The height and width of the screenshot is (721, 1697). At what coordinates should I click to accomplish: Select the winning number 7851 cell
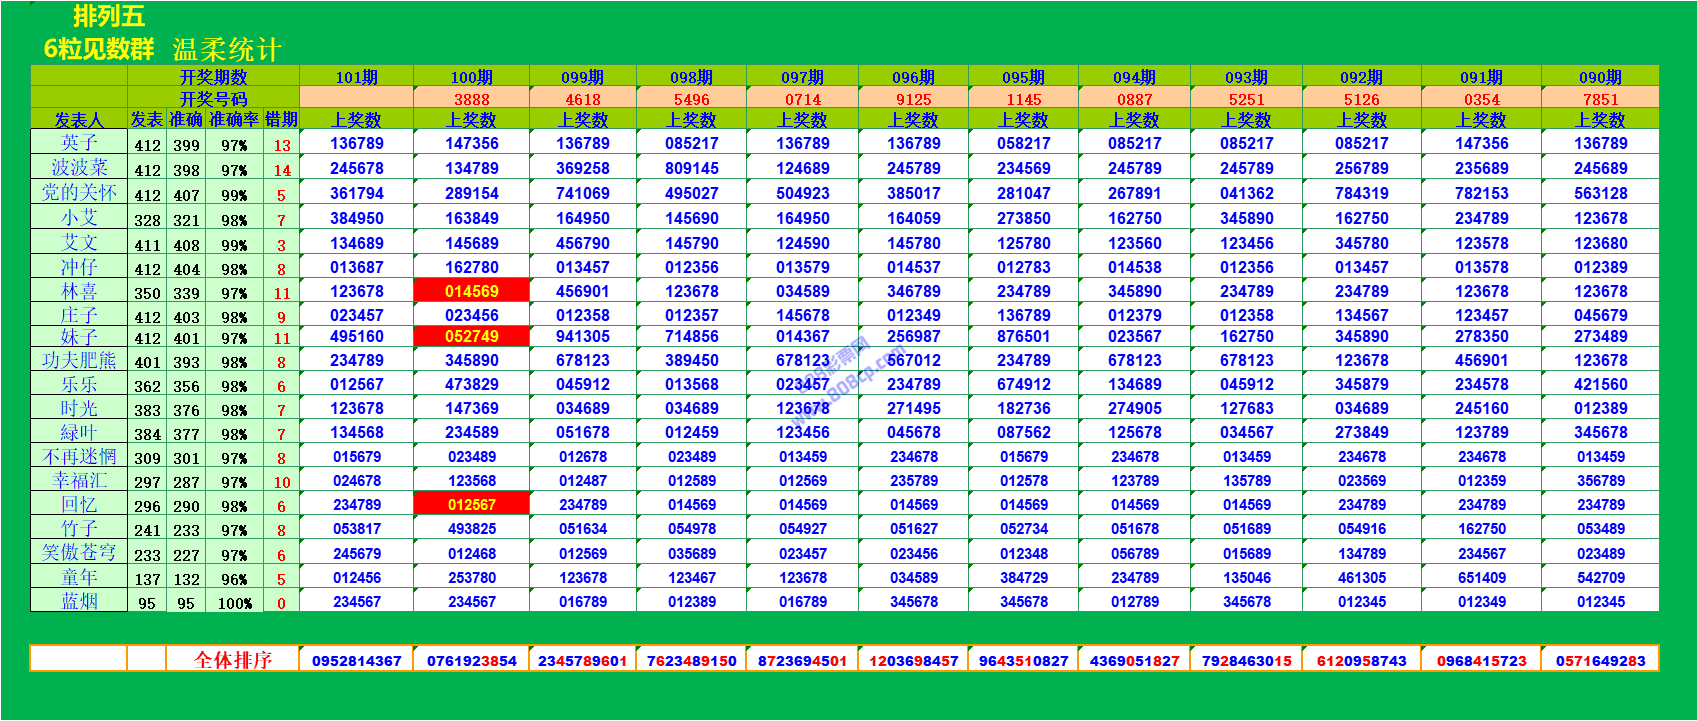click(x=1600, y=99)
